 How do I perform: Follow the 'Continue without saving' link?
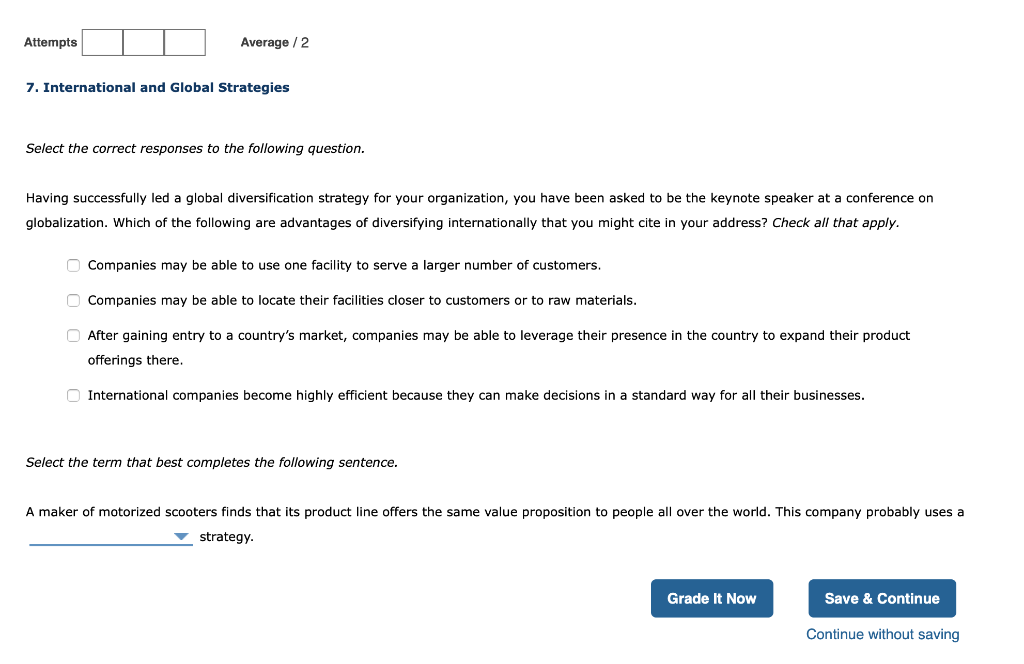click(882, 634)
